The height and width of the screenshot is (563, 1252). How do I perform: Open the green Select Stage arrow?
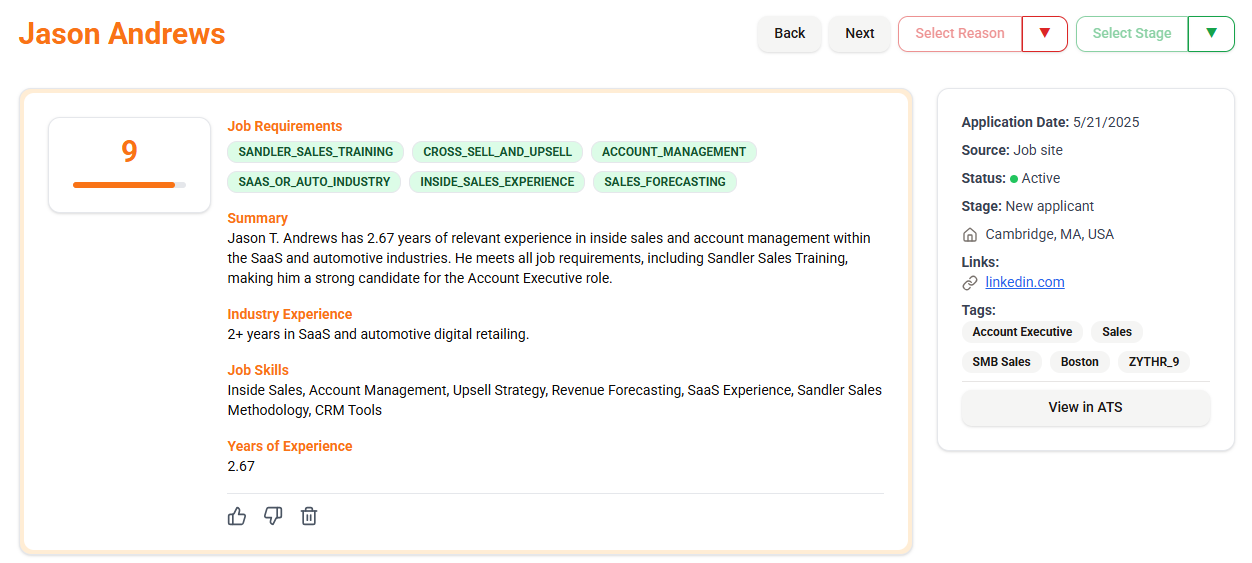[x=1211, y=33]
